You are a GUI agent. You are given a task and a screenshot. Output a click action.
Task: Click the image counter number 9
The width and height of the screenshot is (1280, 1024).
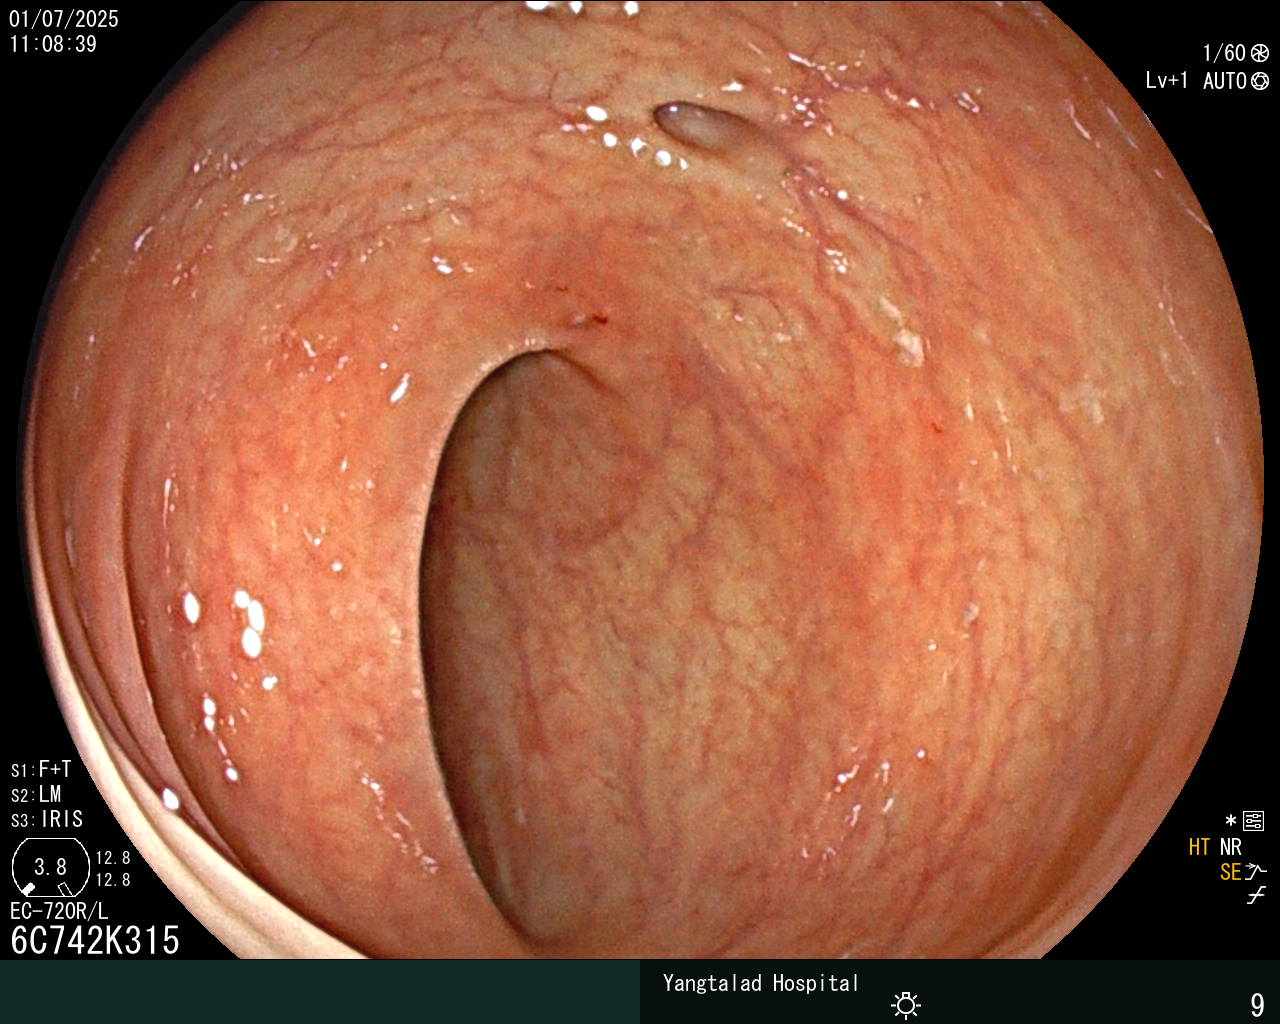coord(1257,1005)
